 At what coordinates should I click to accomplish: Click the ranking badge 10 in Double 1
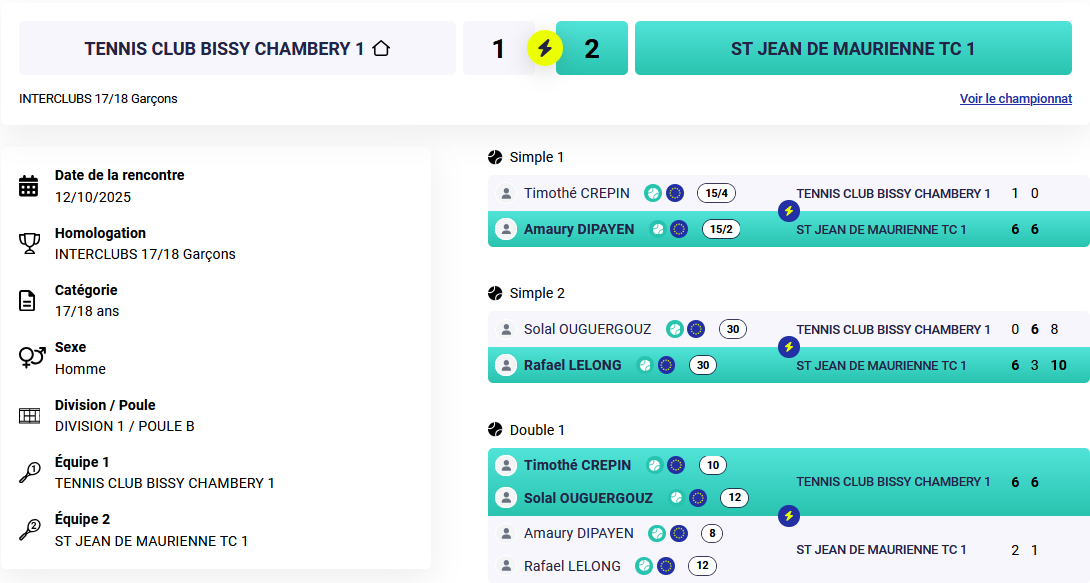tap(713, 465)
